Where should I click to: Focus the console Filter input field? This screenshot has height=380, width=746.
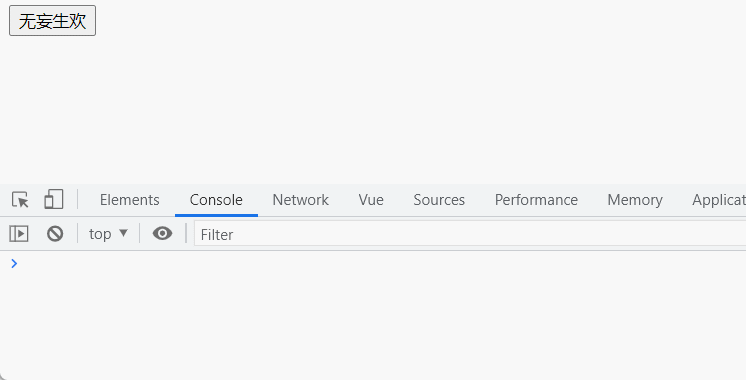click(x=470, y=234)
